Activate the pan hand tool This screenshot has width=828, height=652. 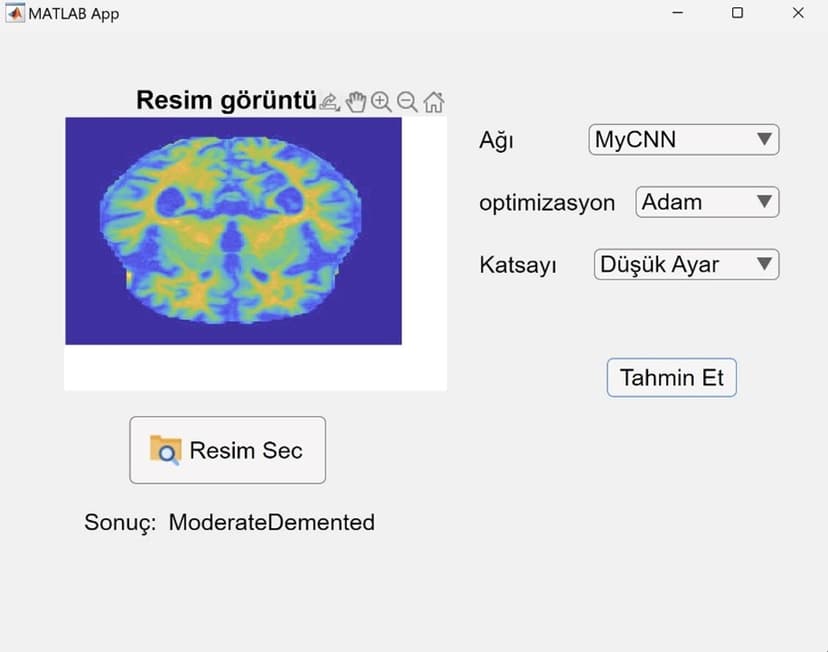click(x=356, y=101)
